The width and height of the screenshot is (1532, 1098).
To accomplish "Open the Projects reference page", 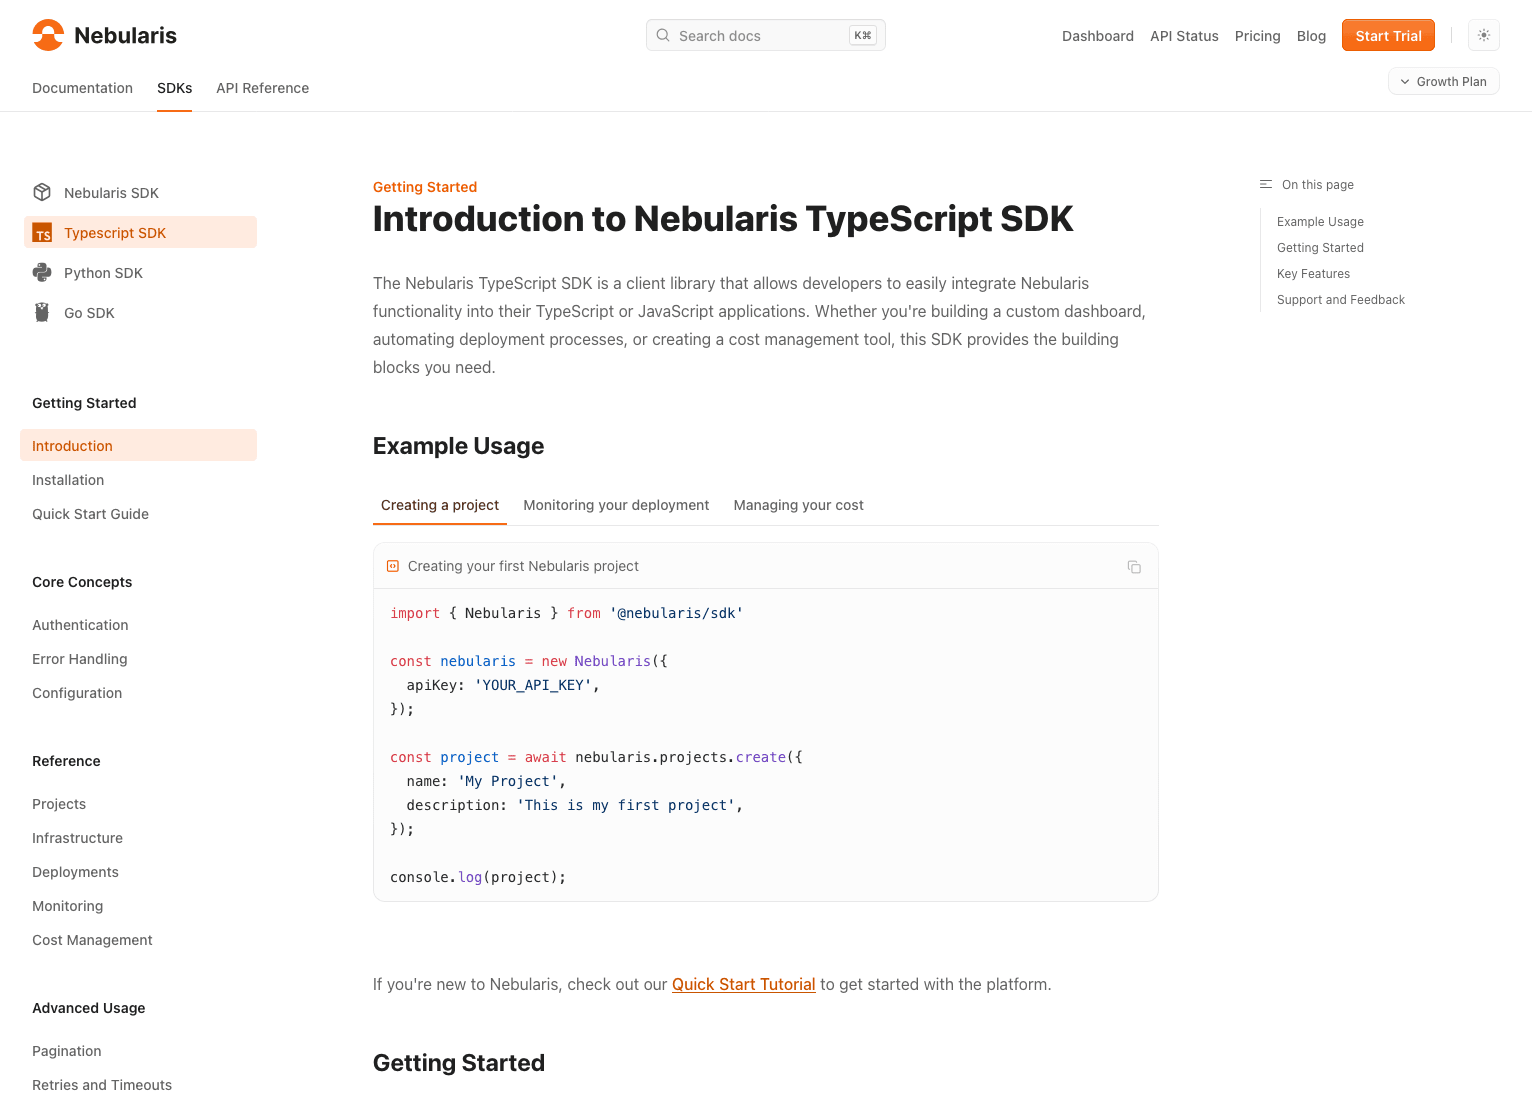I will pyautogui.click(x=59, y=804).
